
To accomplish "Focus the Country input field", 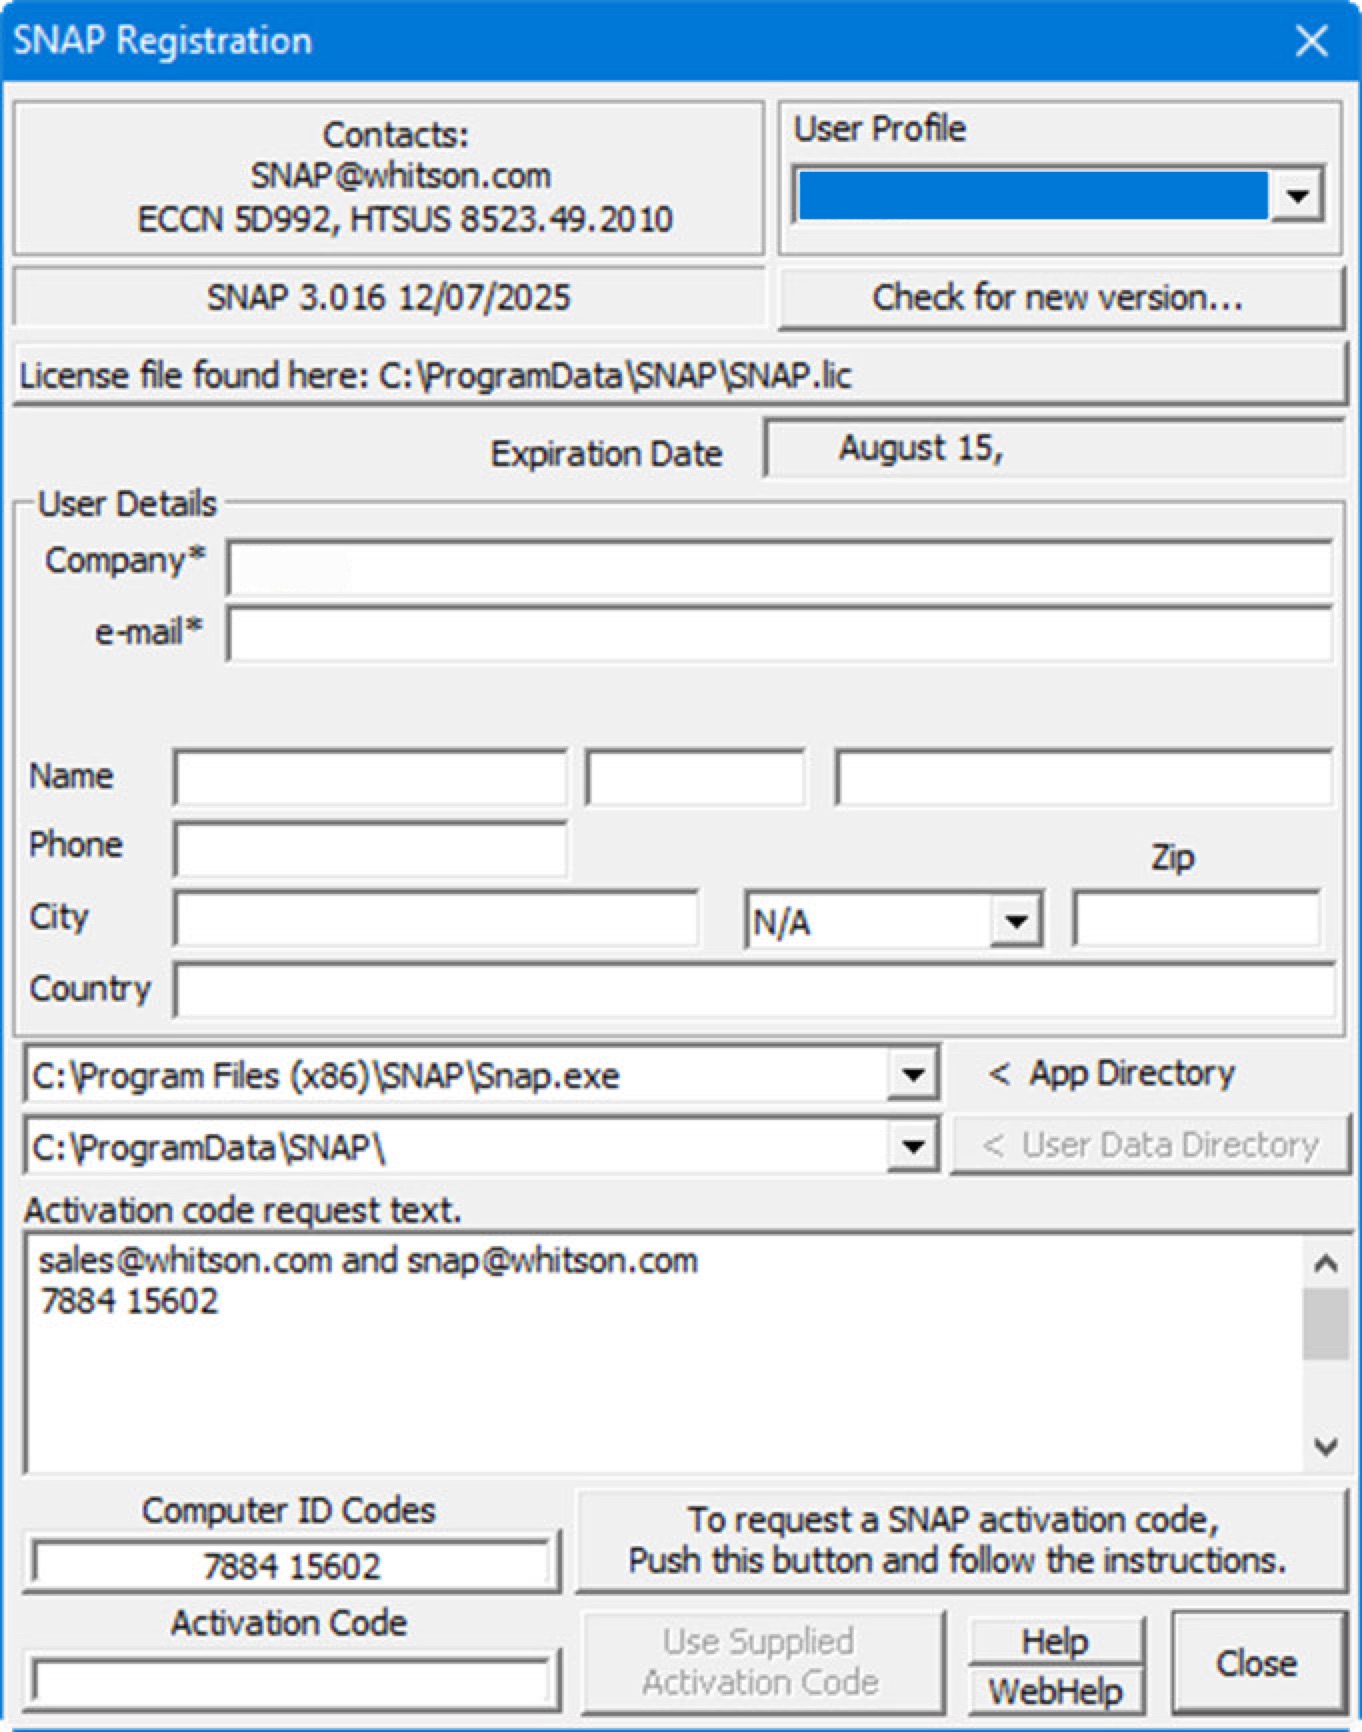I will click(x=753, y=991).
